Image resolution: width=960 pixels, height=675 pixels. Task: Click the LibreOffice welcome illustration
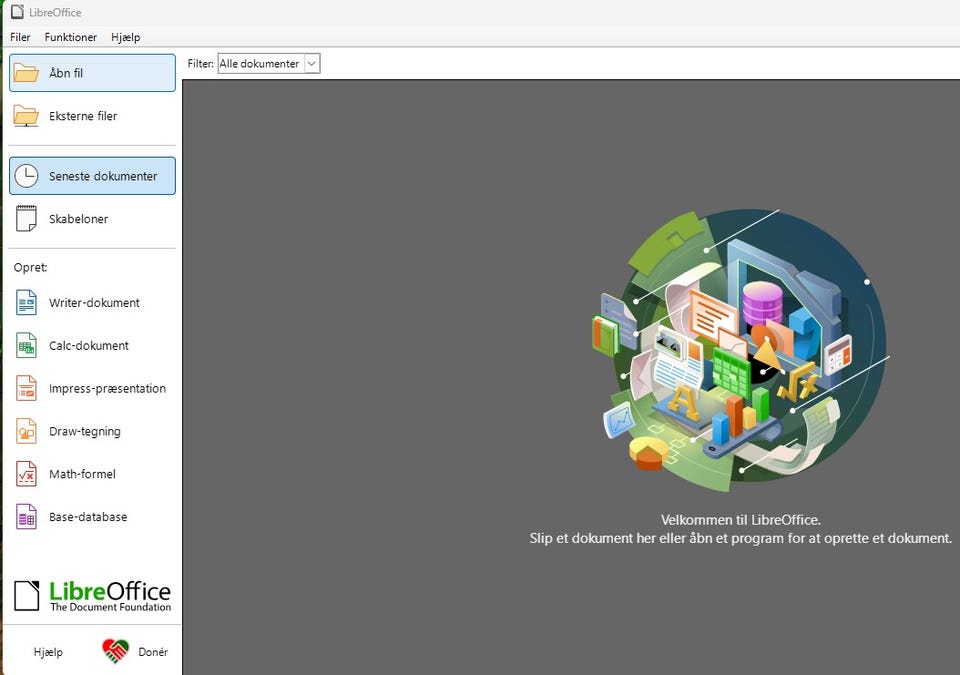pos(740,345)
